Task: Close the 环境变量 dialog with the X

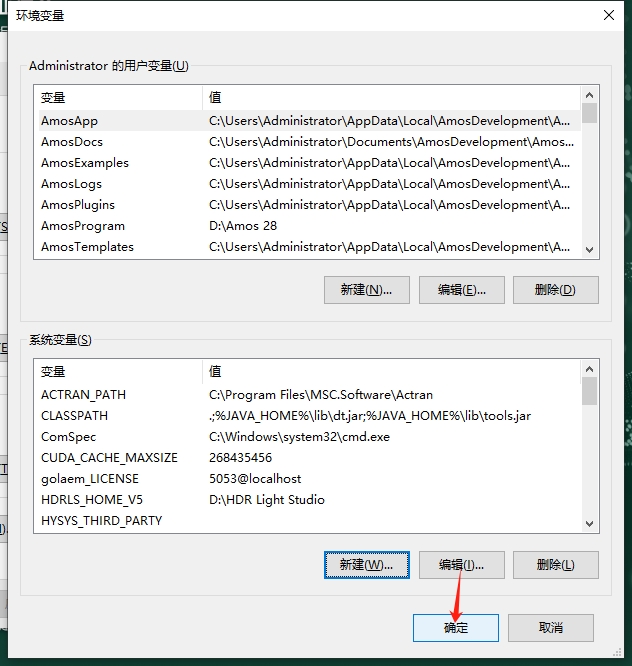Action: pos(609,15)
